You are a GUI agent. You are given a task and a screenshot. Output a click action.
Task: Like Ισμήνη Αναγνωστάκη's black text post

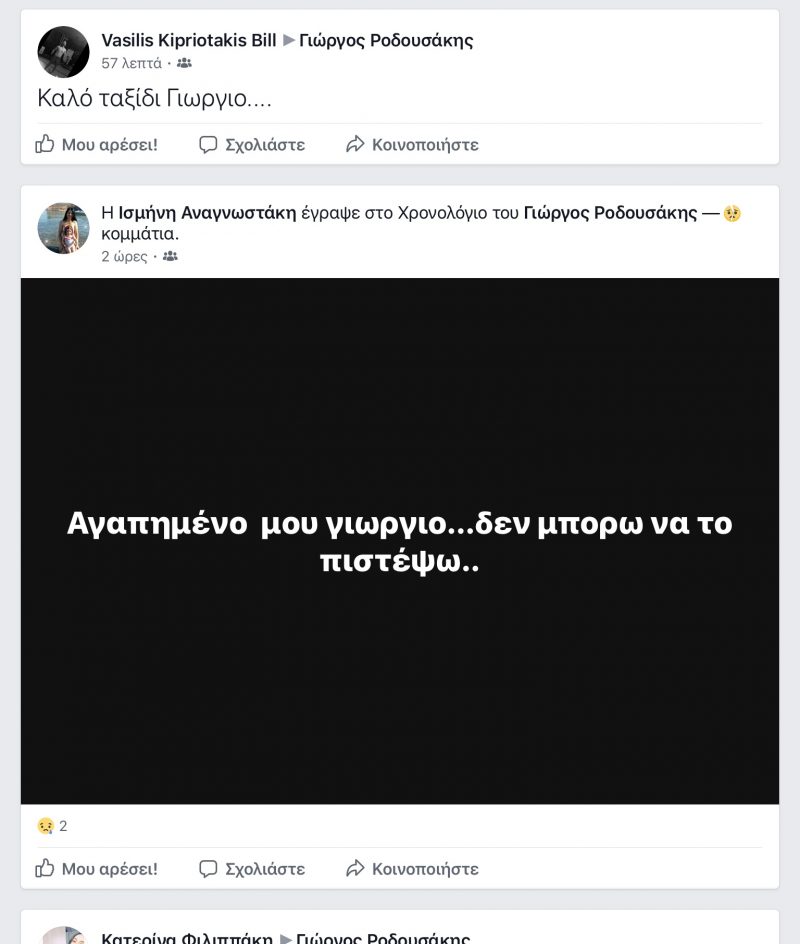(96, 868)
